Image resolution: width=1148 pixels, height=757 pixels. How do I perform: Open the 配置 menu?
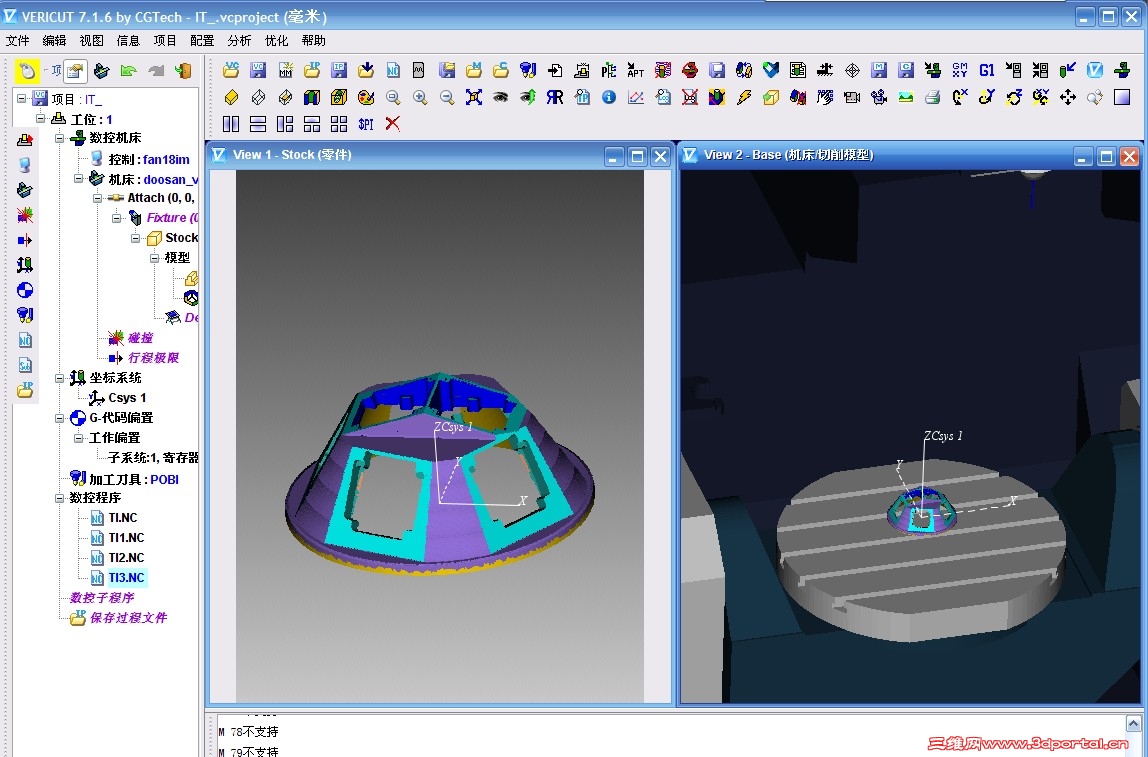pos(202,40)
